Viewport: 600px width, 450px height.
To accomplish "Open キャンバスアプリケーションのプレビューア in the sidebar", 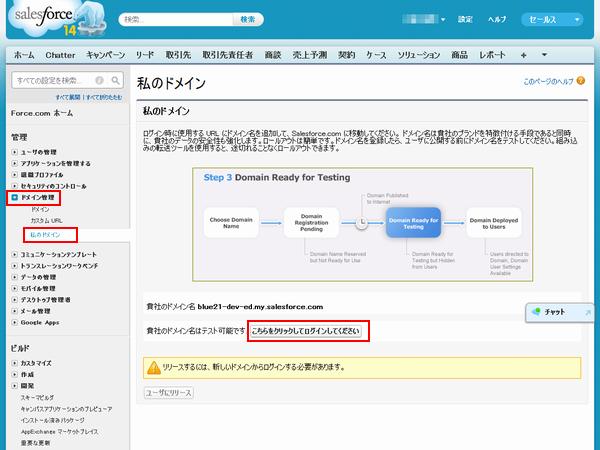I will pos(67,409).
